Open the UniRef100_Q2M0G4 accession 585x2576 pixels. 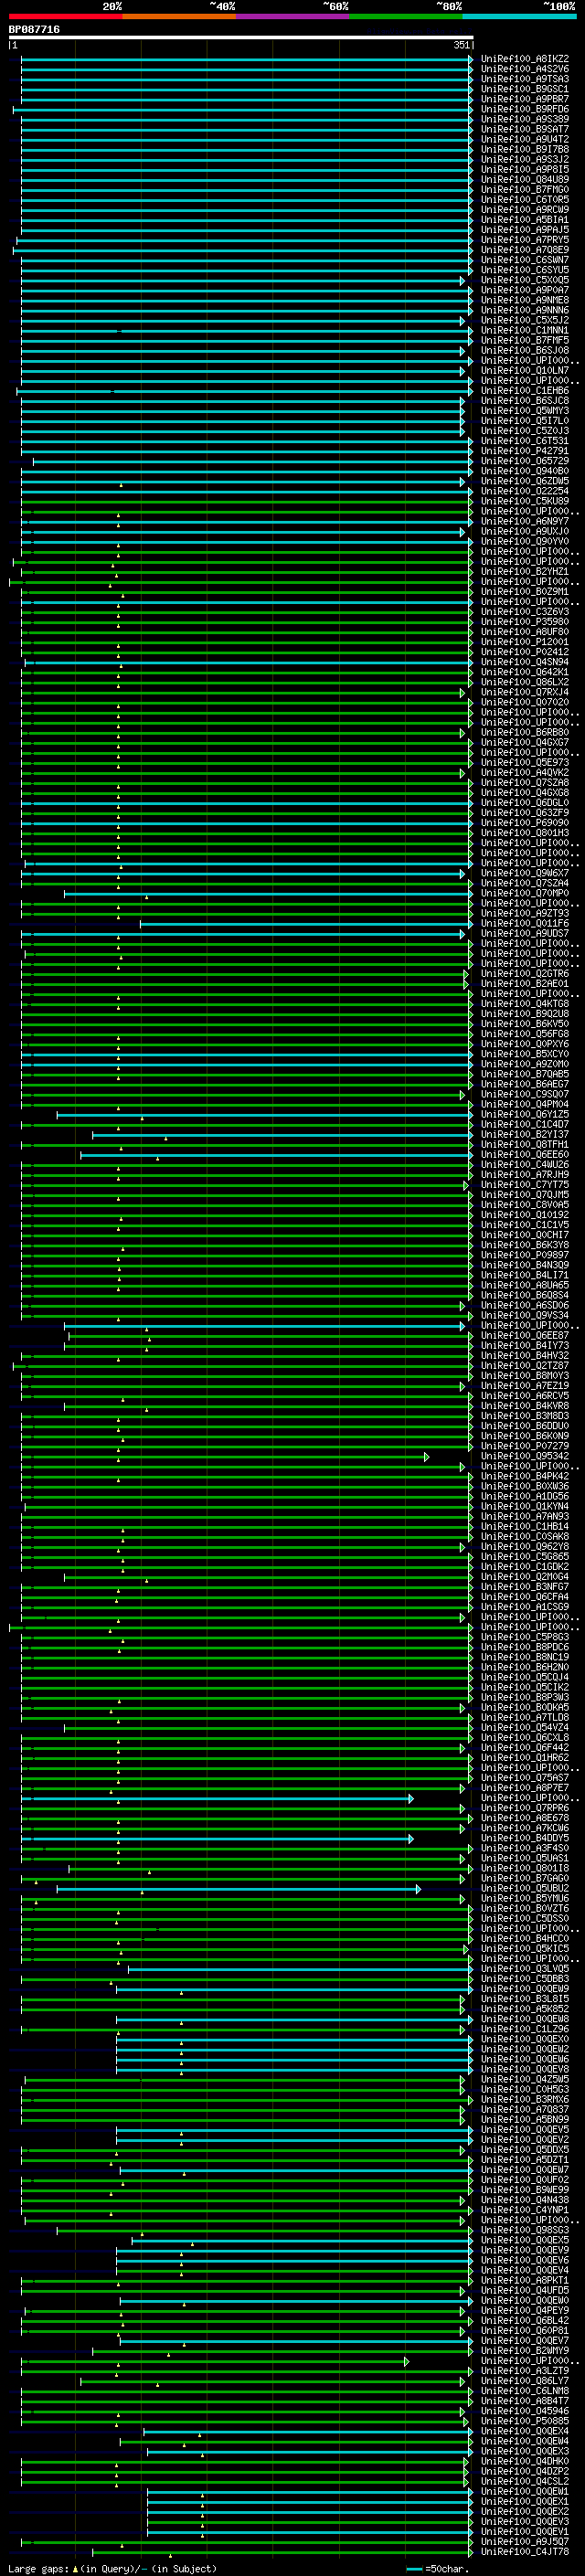pyautogui.click(x=525, y=1577)
